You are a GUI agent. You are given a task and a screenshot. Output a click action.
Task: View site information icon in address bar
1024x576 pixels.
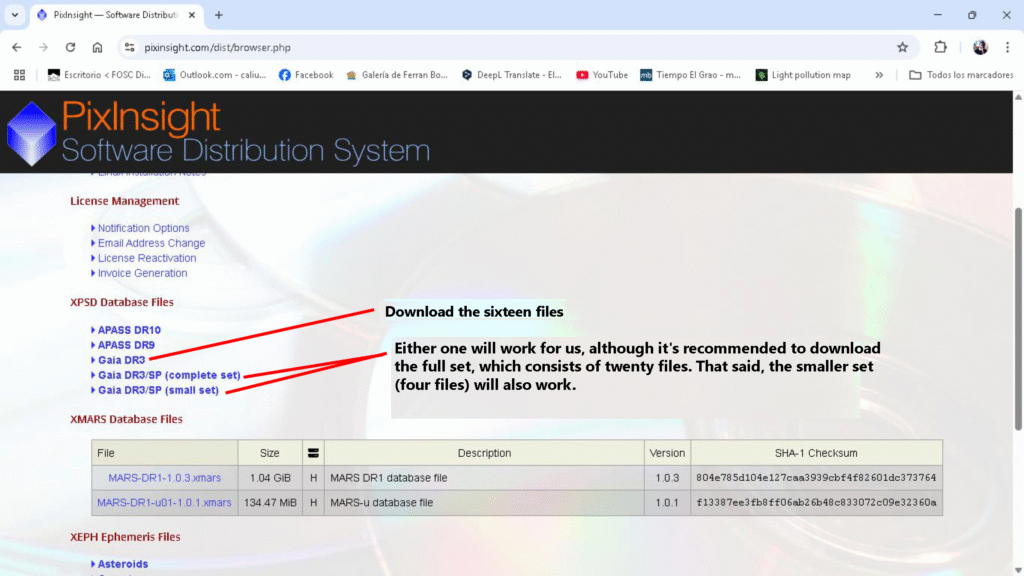(129, 47)
